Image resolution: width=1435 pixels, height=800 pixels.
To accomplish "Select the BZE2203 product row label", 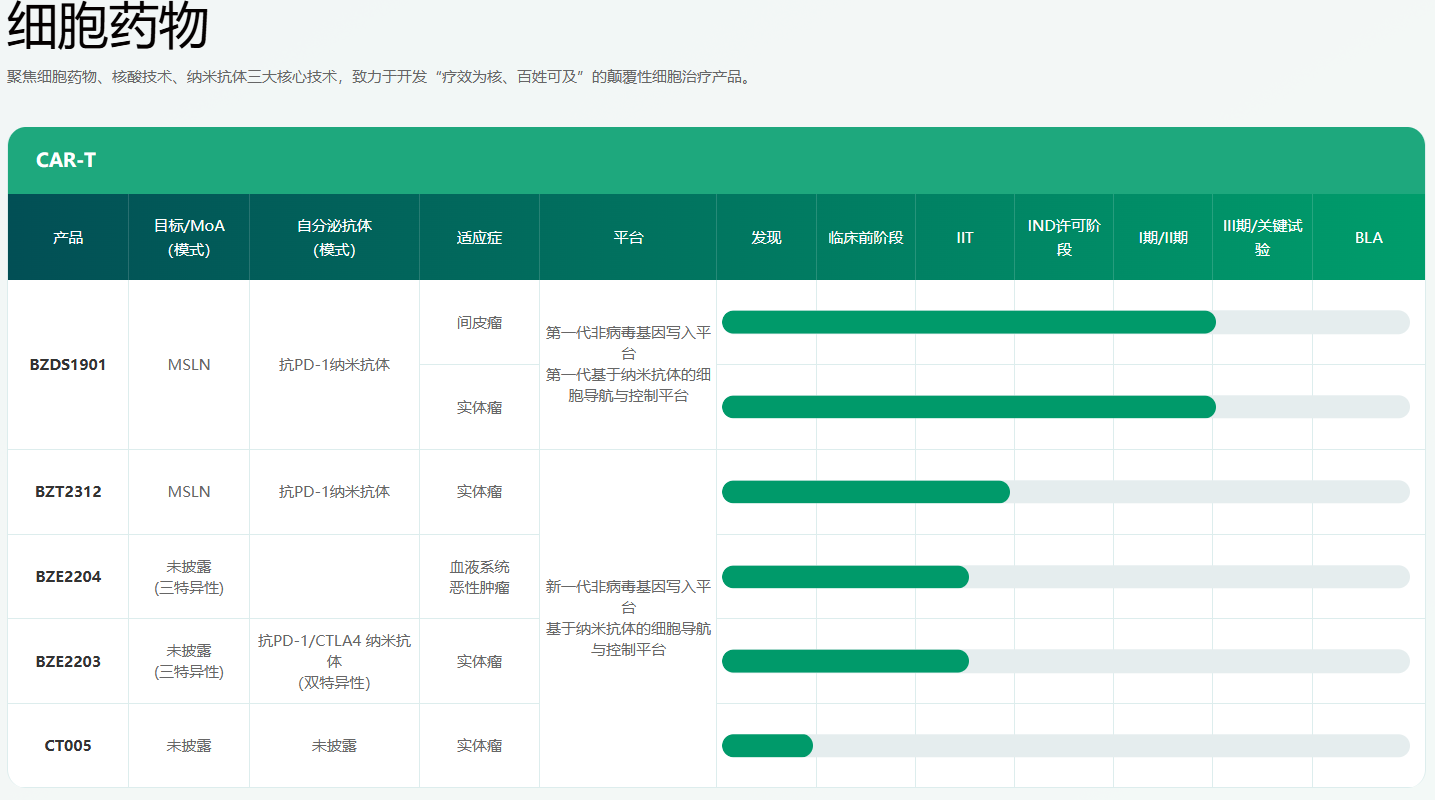I will coord(68,662).
